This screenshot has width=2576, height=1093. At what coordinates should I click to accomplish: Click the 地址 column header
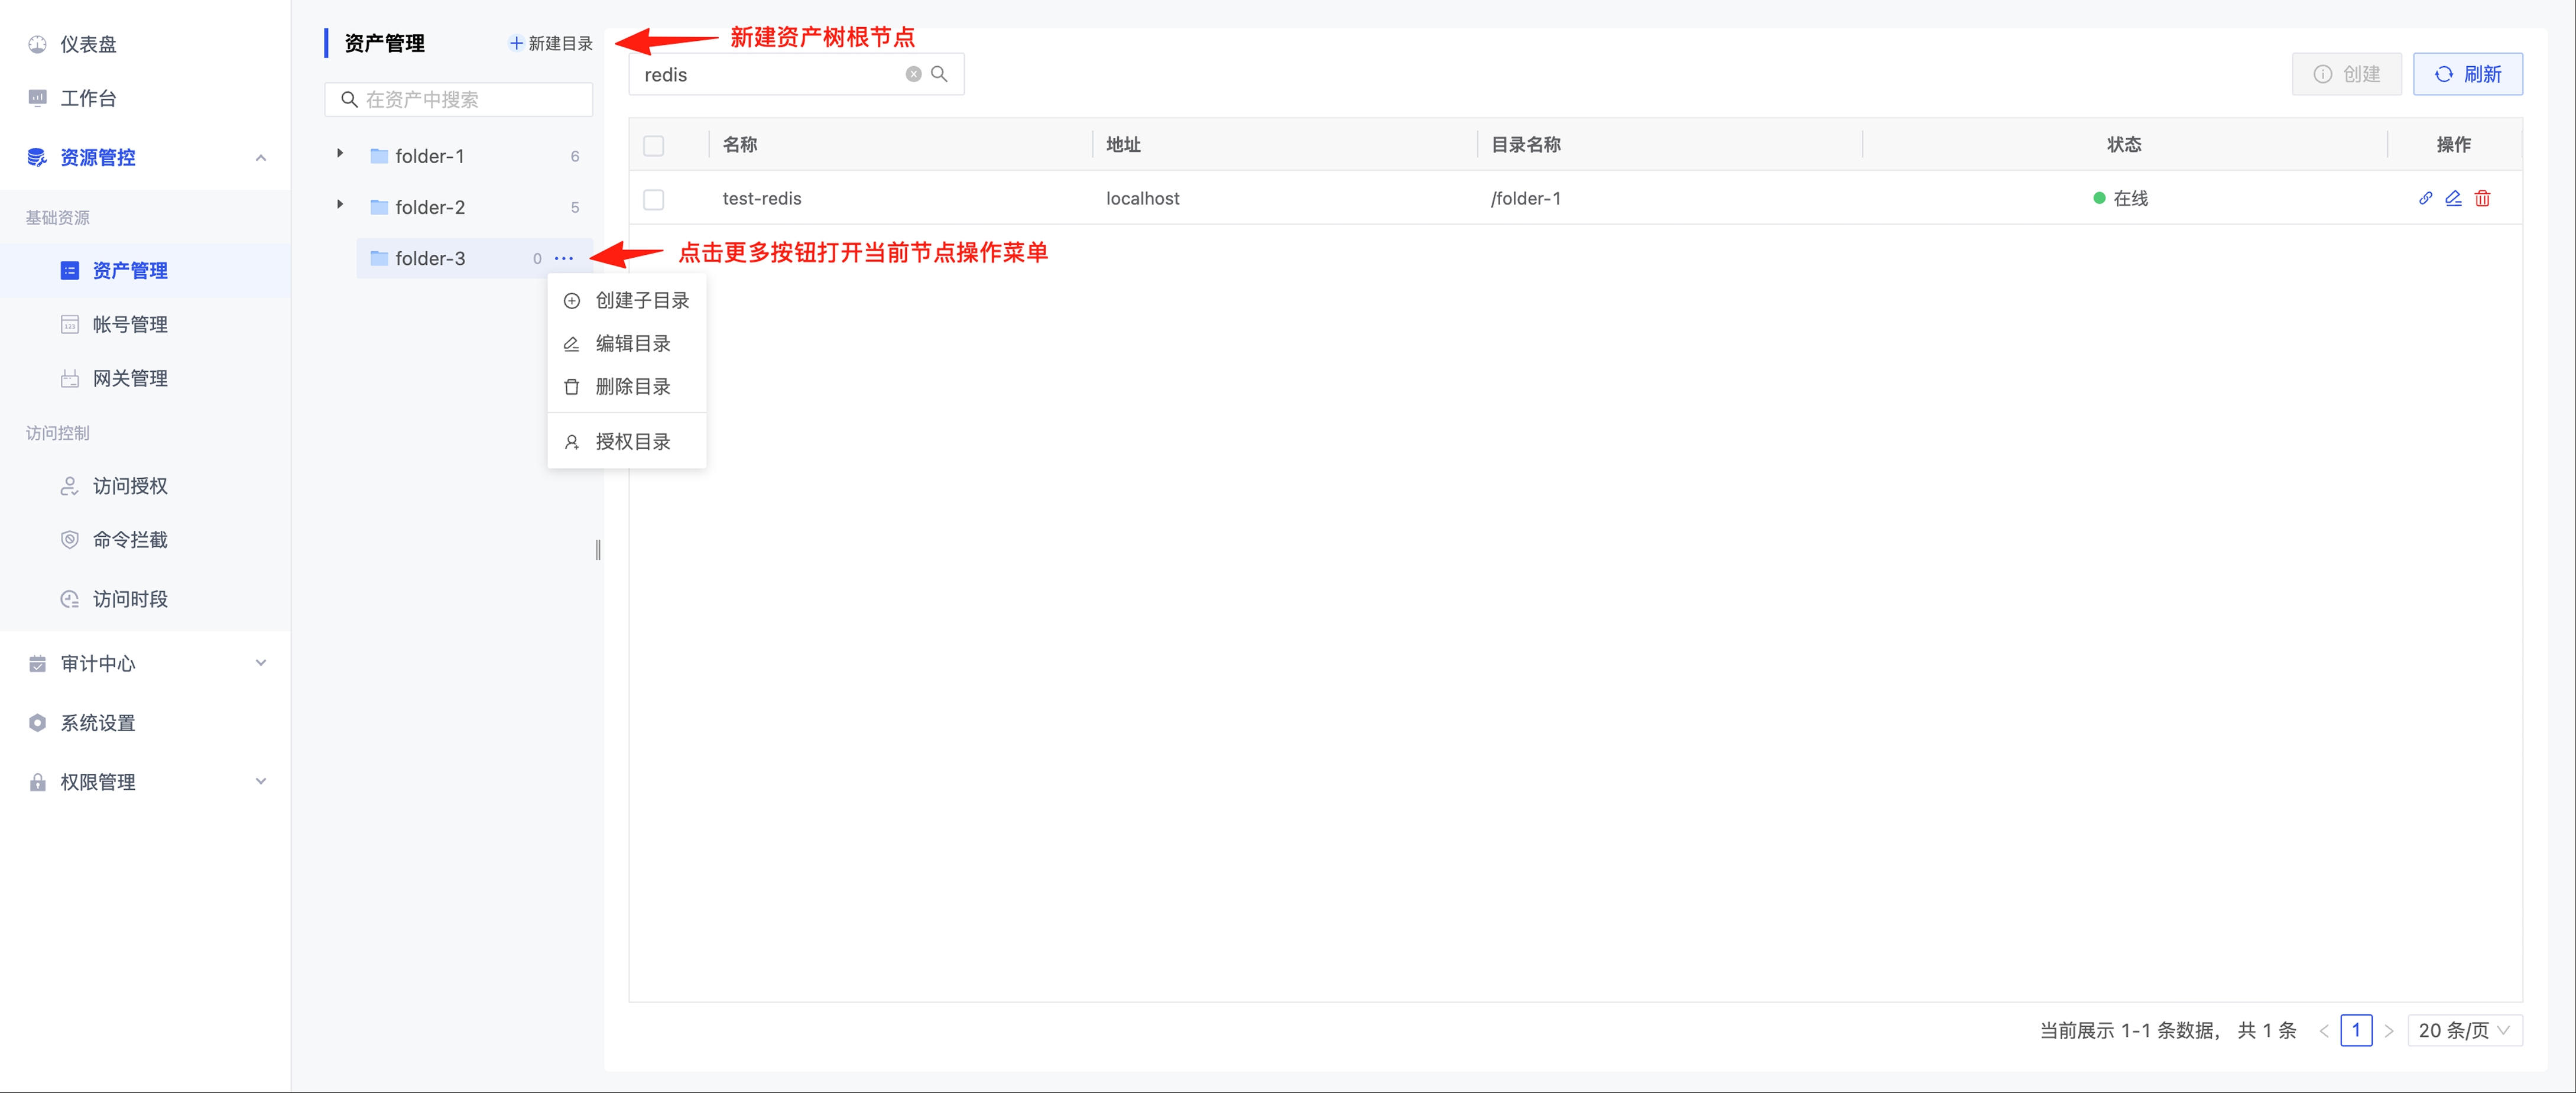pyautogui.click(x=1123, y=145)
